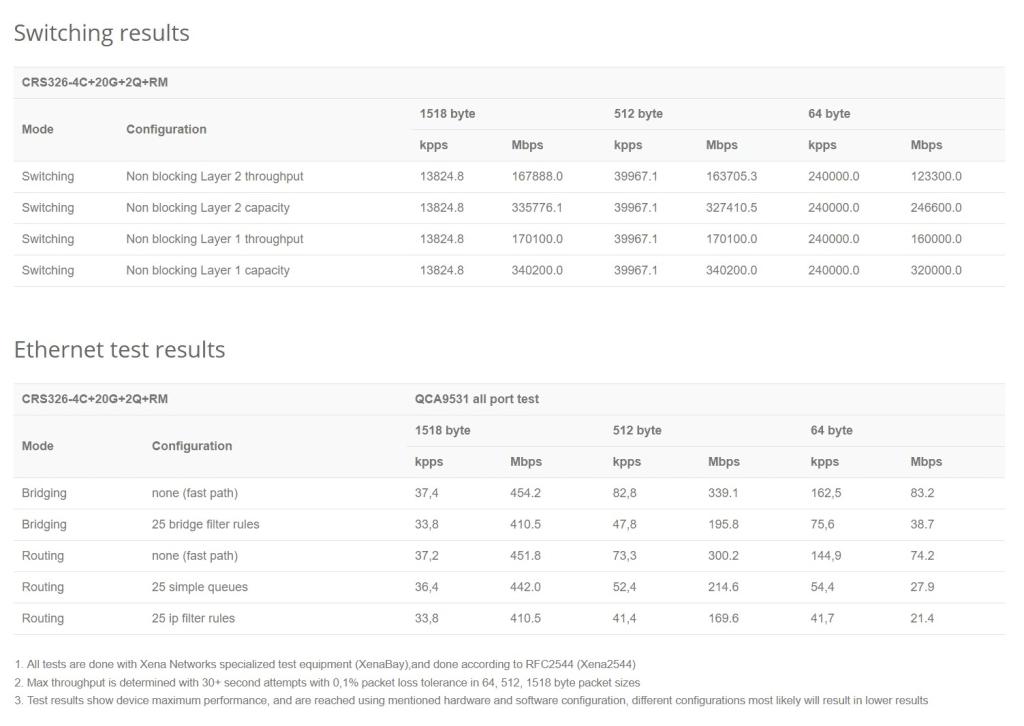The height and width of the screenshot is (726, 1024).
Task: Click the 21.4 Mbps value
Action: point(922,618)
